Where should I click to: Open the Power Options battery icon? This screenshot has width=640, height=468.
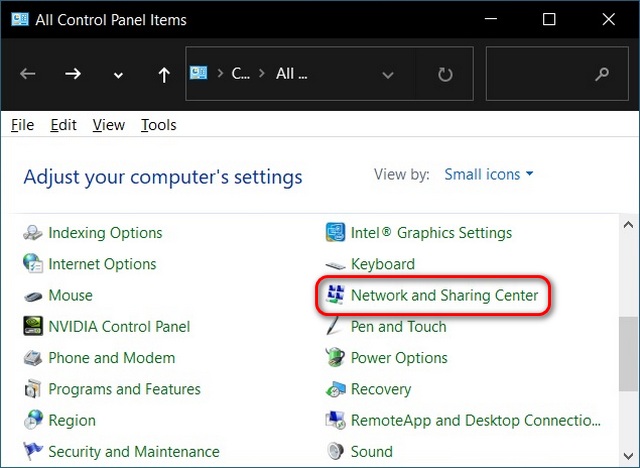[336, 357]
